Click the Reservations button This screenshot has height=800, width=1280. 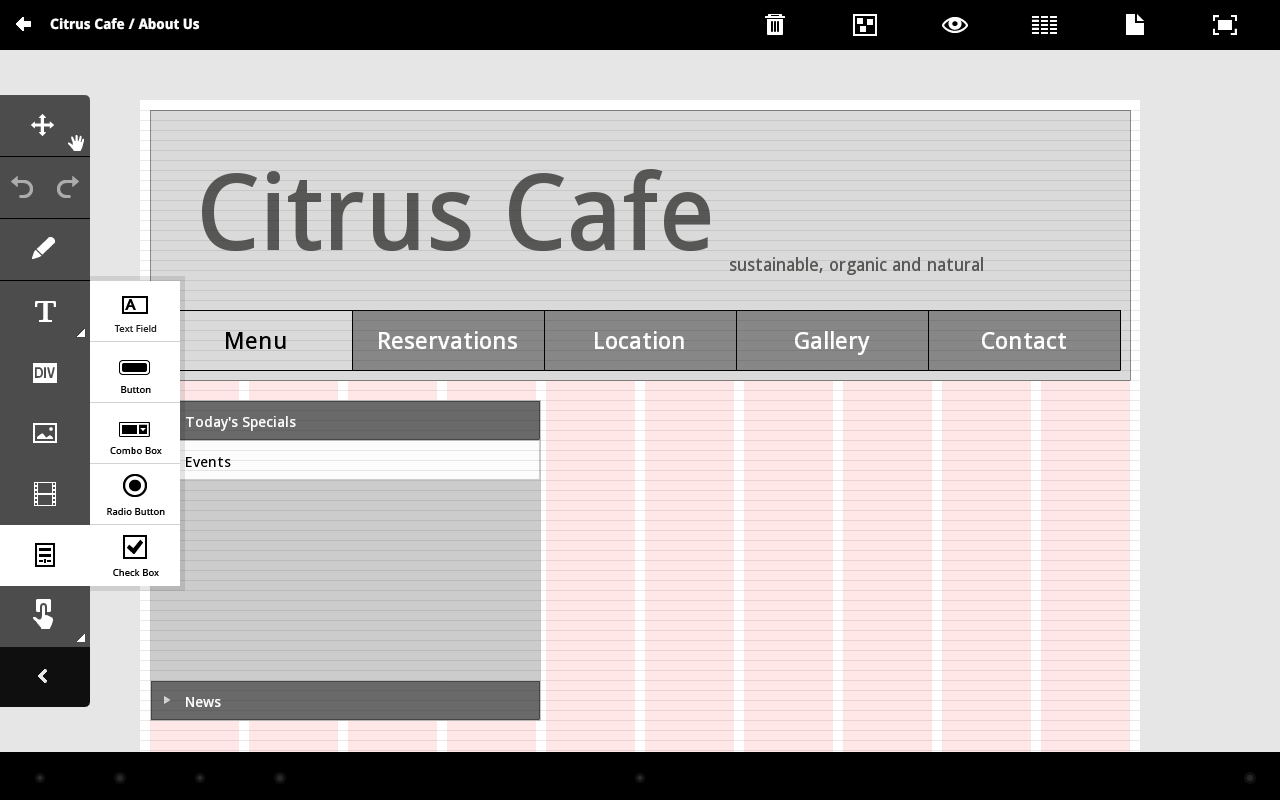448,340
